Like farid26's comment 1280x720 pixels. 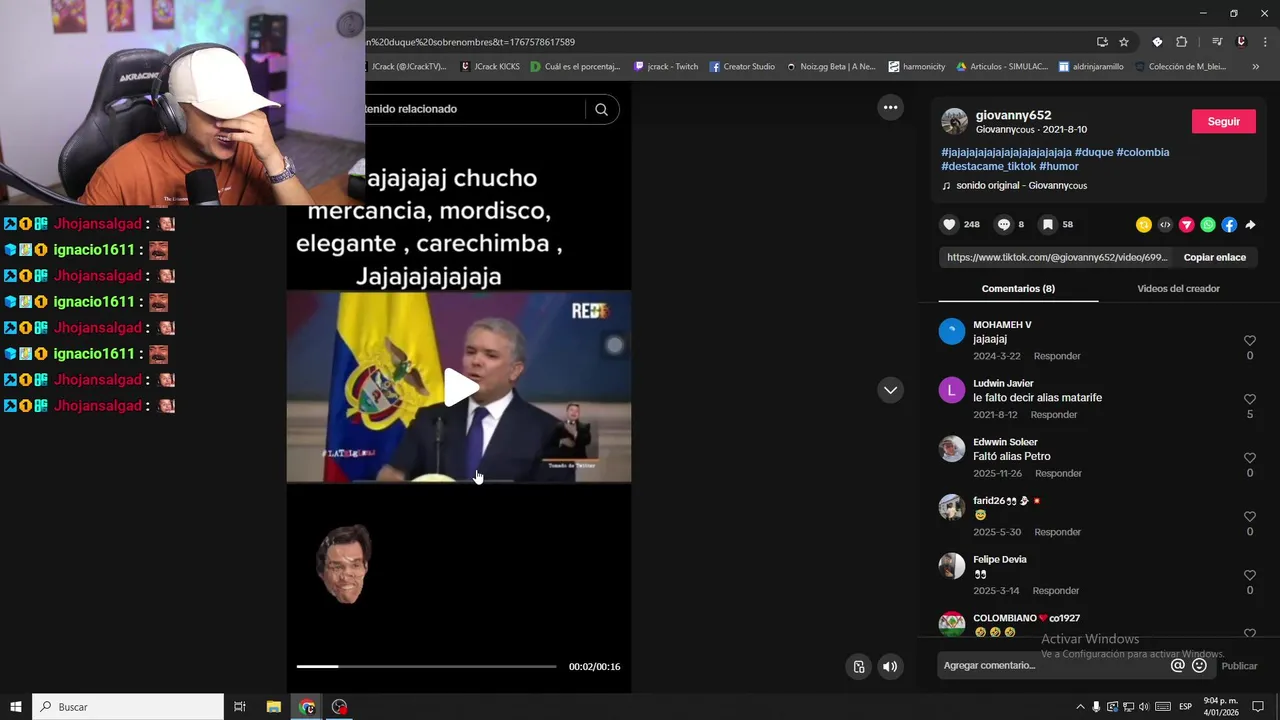(x=1250, y=517)
